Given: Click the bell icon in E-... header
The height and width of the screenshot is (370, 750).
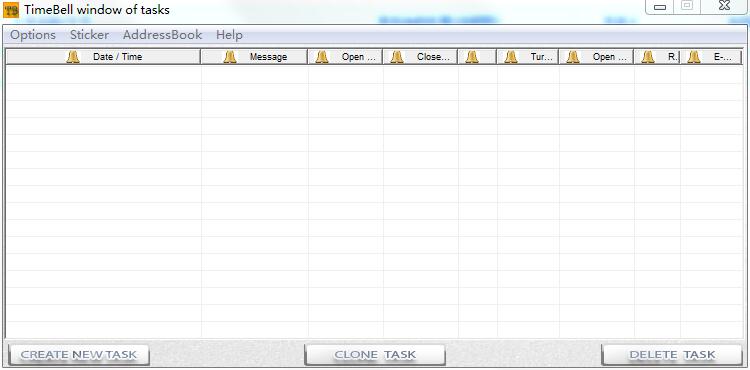Looking at the screenshot, I should click(694, 57).
